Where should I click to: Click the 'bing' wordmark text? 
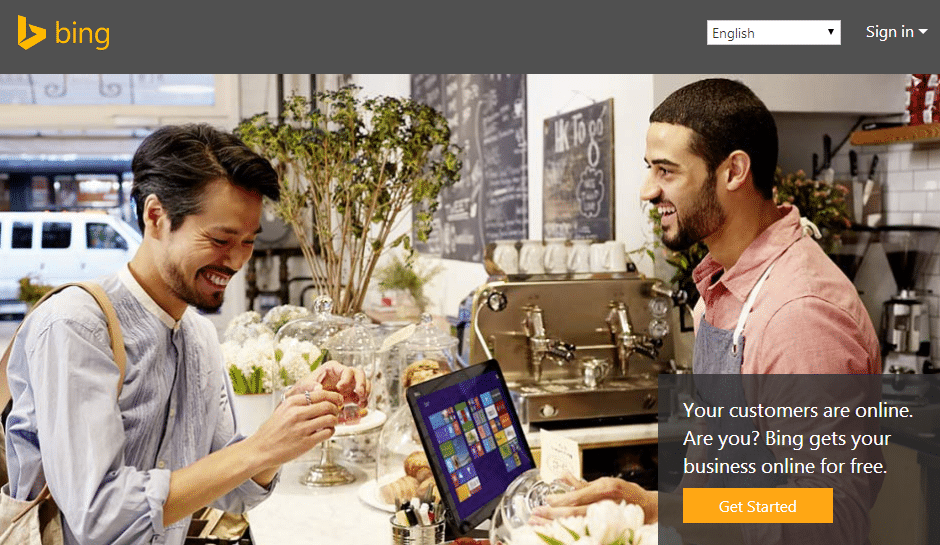(x=83, y=34)
